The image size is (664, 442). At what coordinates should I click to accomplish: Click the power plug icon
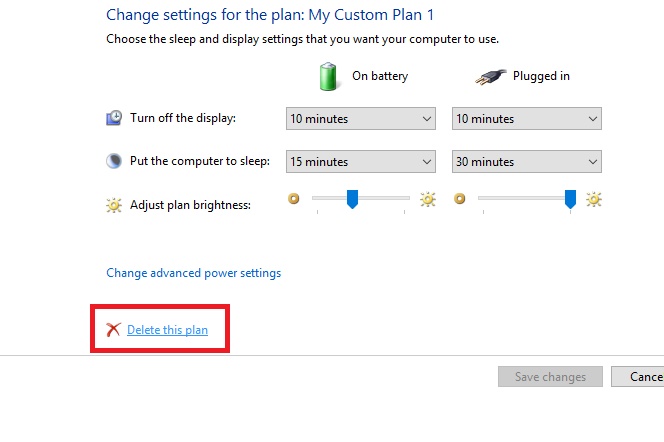[490, 77]
